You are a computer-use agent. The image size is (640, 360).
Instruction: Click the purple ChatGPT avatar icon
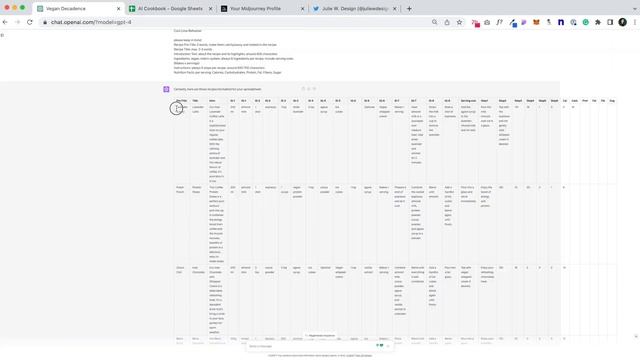166,89
